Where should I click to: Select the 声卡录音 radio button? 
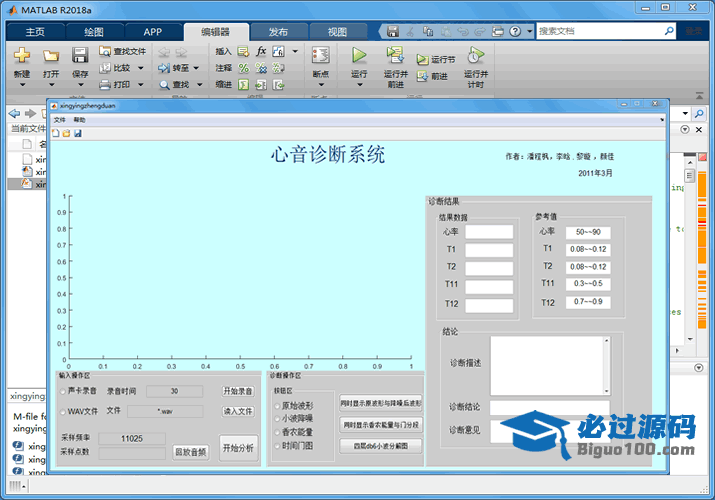click(x=62, y=391)
